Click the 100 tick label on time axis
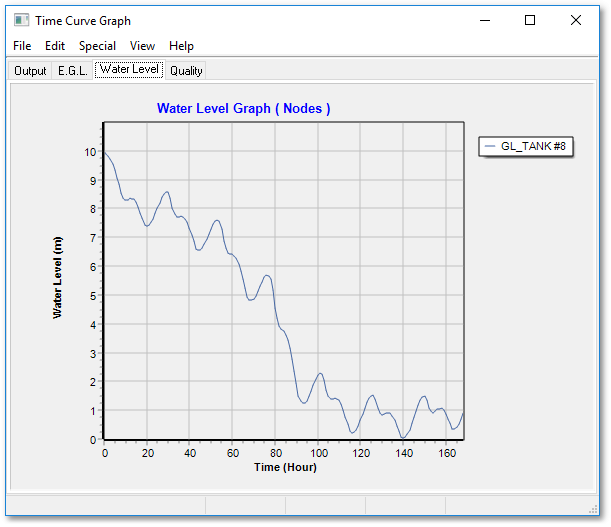Viewport: 611px width, 527px height. coord(319,453)
